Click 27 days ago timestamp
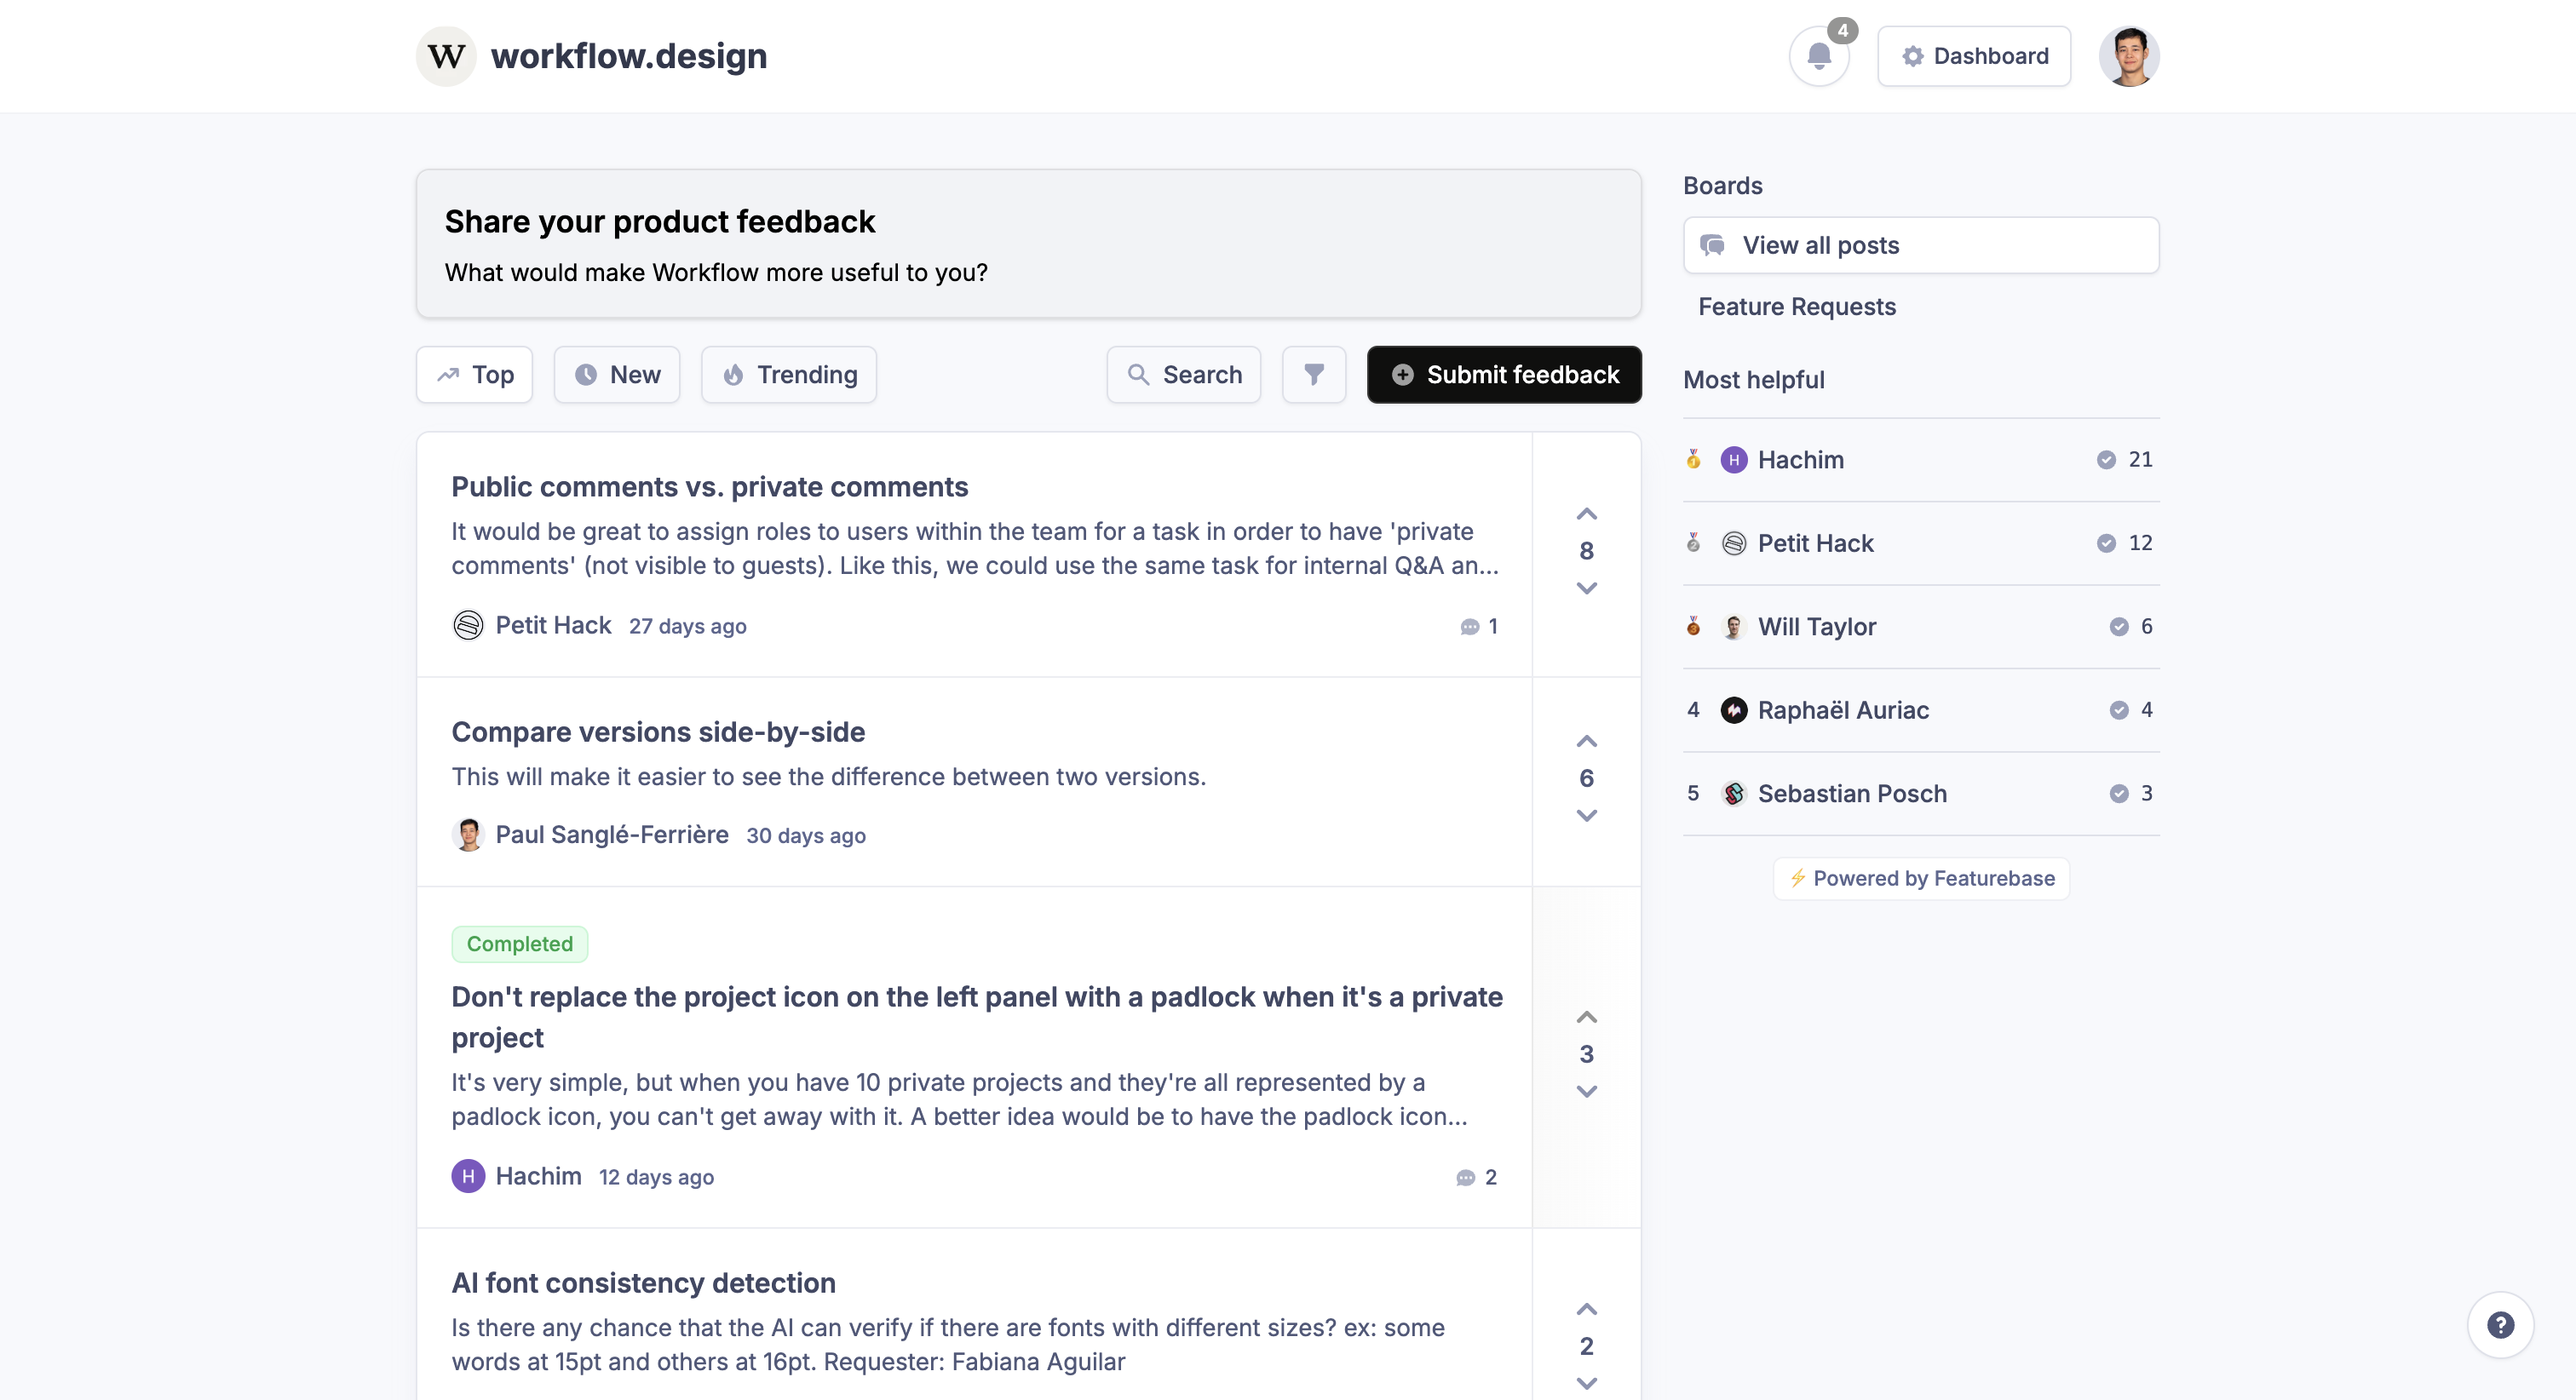 point(687,626)
